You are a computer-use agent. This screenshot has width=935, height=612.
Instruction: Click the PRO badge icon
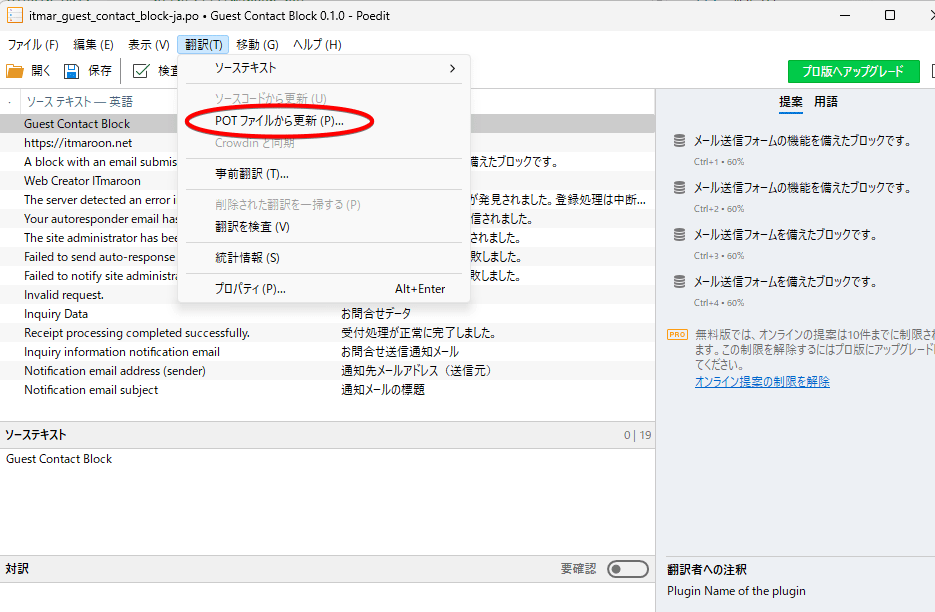click(677, 335)
